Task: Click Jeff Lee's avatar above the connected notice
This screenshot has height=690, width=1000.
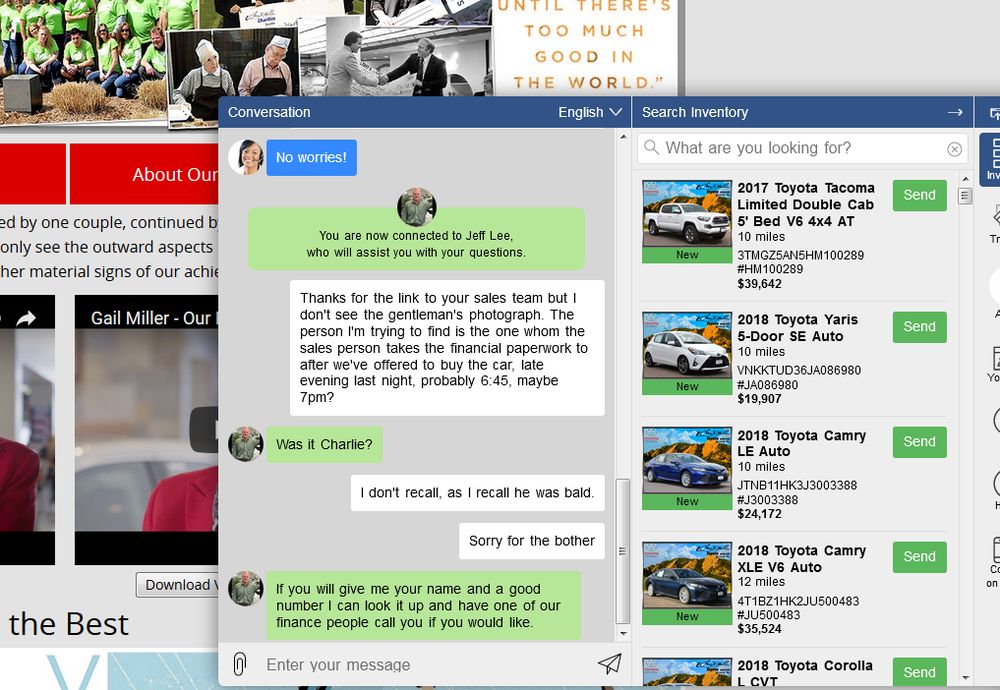Action: click(x=416, y=207)
